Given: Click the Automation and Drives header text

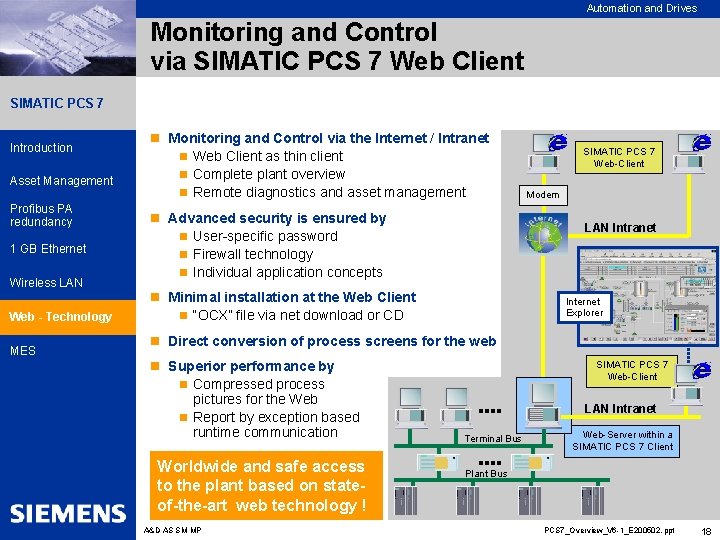Looking at the screenshot, I should point(642,8).
